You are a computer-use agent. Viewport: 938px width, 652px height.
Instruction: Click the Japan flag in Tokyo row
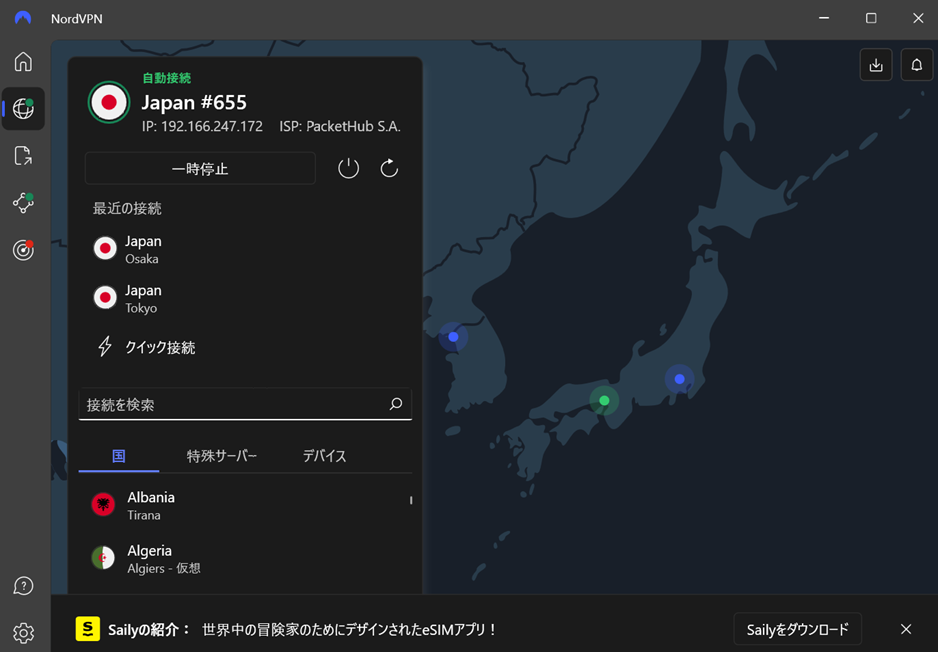pos(105,297)
